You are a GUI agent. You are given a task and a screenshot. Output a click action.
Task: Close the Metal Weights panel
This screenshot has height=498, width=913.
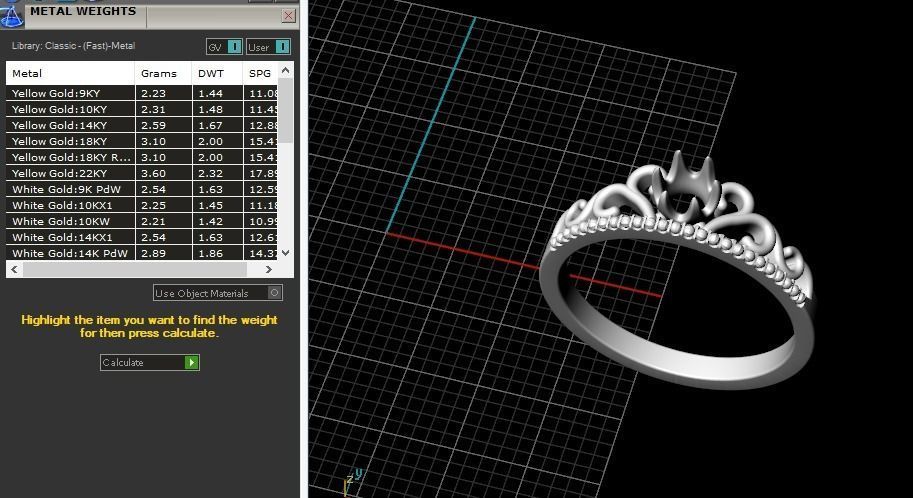point(288,16)
